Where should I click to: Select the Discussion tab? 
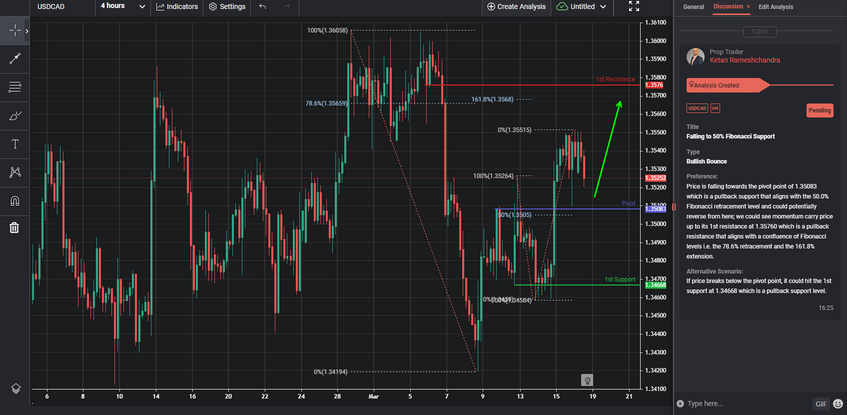[x=728, y=6]
